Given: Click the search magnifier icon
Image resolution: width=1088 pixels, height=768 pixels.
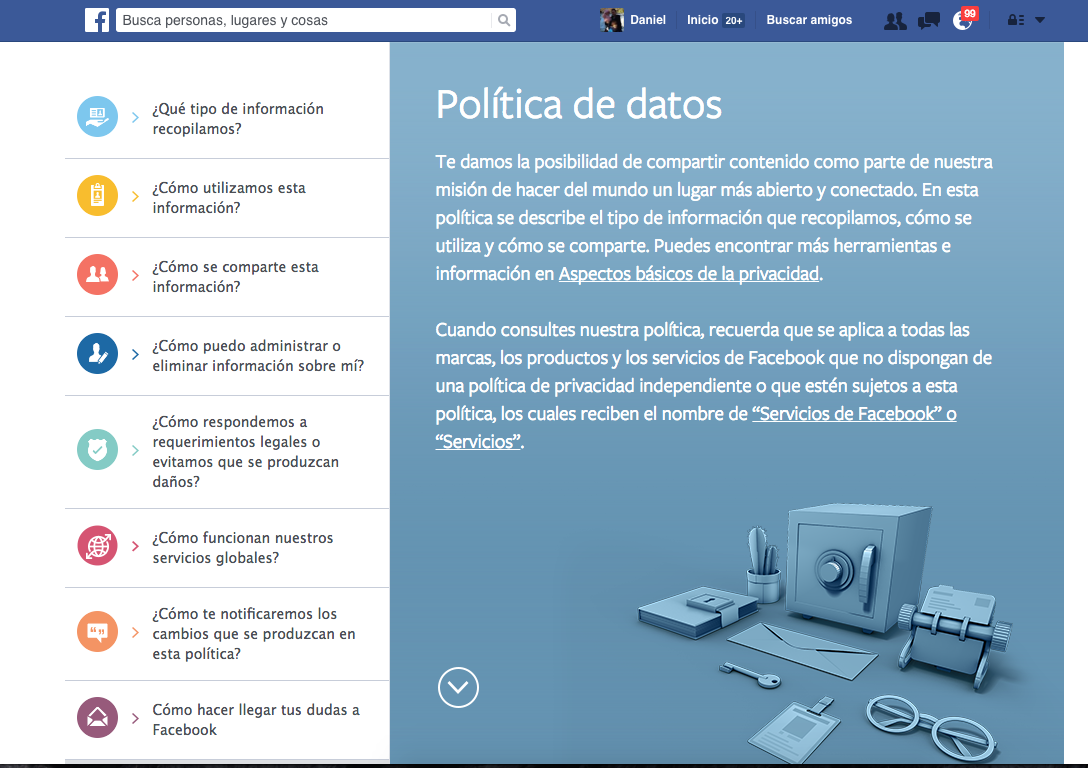Looking at the screenshot, I should [x=504, y=20].
